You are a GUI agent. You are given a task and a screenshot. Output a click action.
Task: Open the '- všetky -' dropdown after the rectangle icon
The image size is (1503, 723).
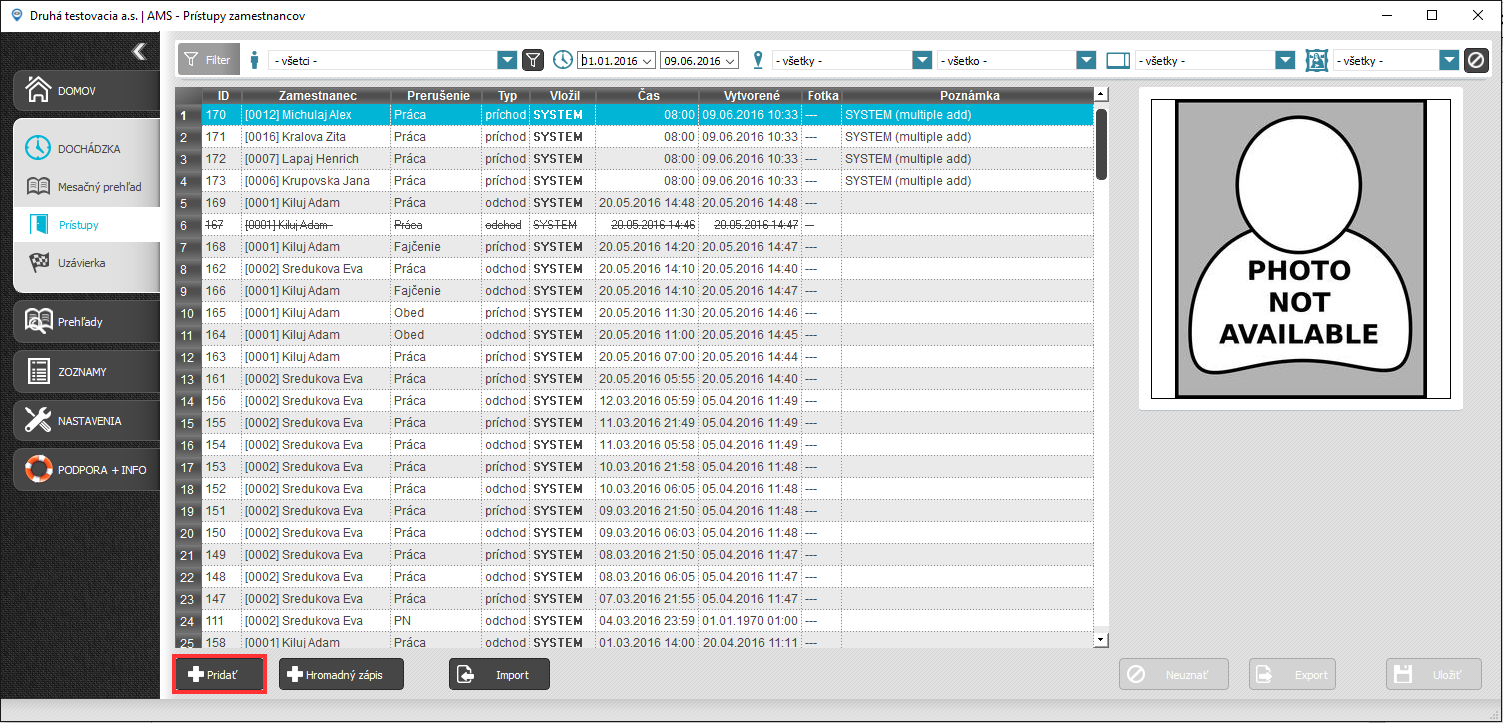coord(1286,61)
